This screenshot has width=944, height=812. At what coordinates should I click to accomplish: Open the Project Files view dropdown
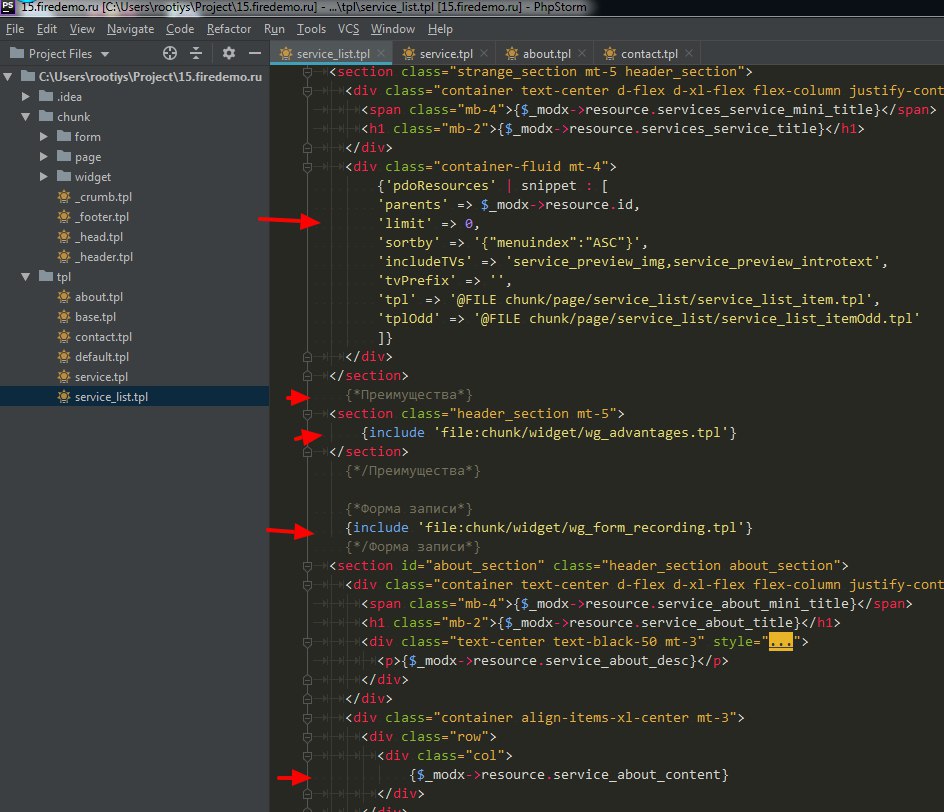[105, 54]
